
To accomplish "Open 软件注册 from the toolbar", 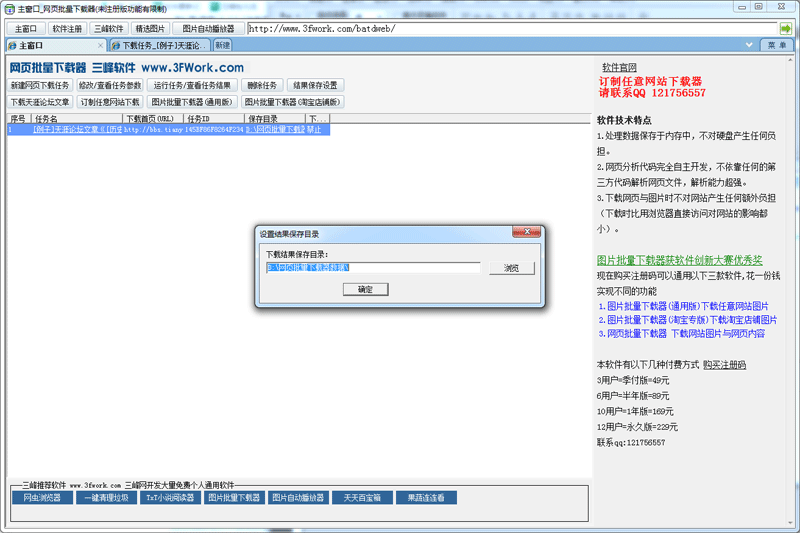I will (67, 29).
